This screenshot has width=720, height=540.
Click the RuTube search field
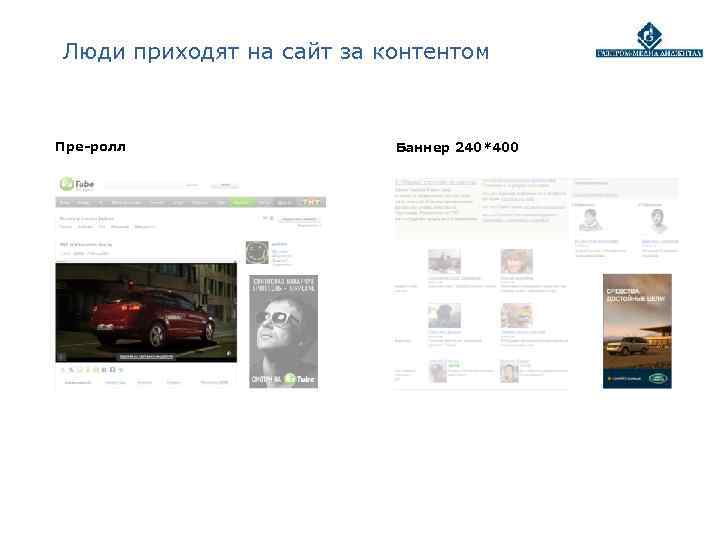[154, 186]
